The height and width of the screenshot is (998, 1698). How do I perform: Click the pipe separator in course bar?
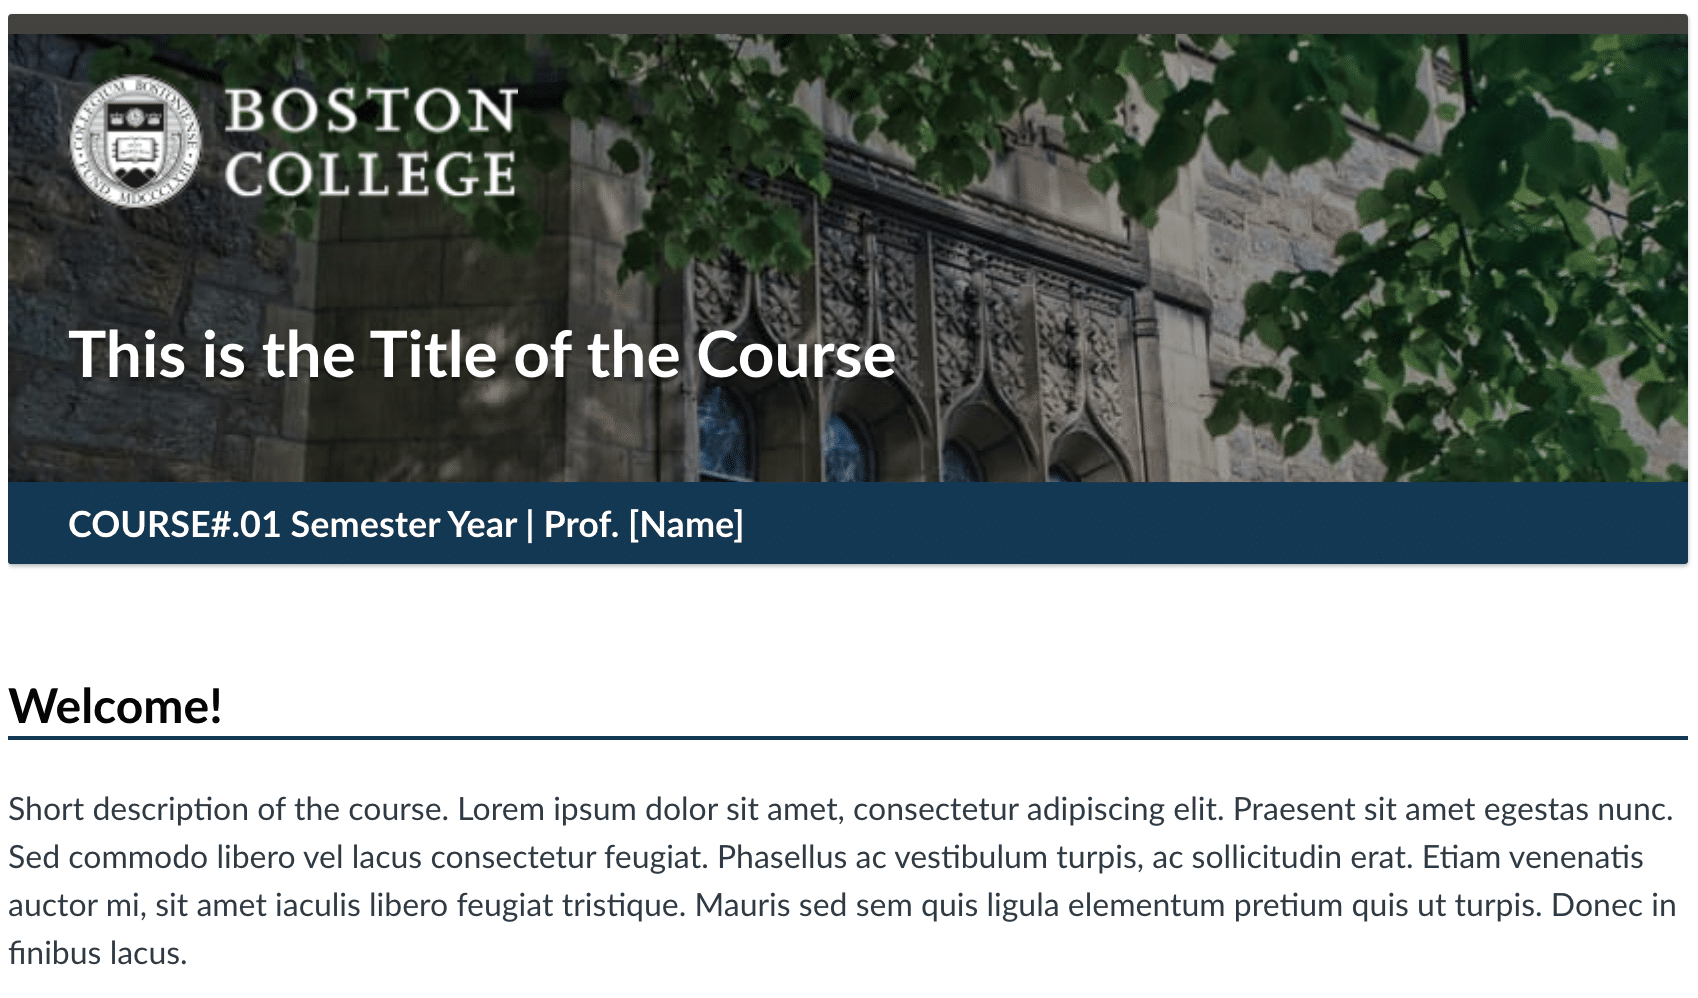(530, 525)
